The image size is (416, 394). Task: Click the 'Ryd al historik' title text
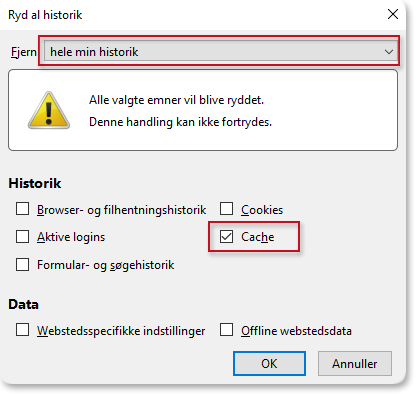pos(45,15)
